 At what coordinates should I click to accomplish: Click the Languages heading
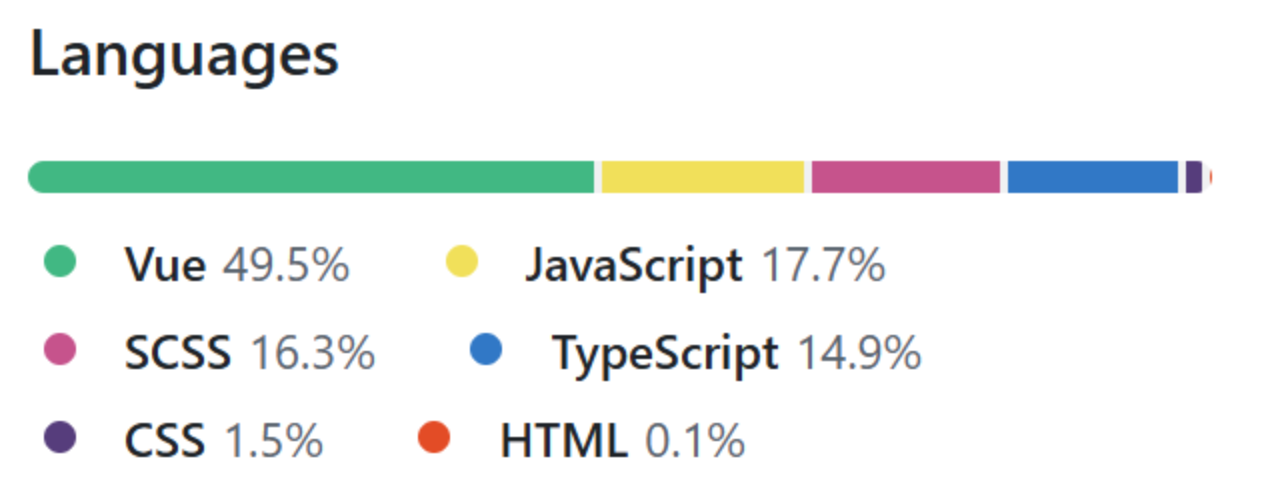pyautogui.click(x=185, y=55)
